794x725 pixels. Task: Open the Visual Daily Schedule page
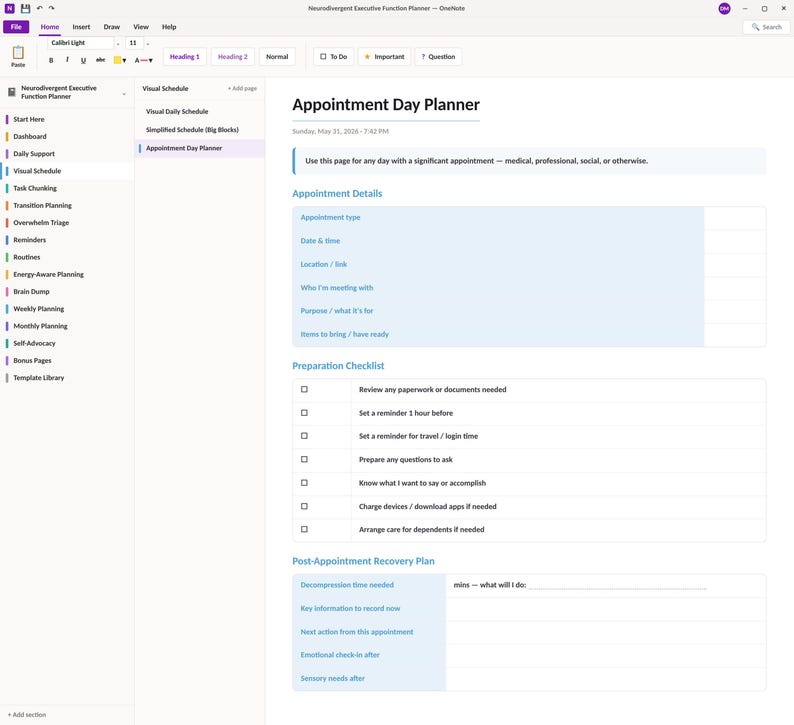(x=200, y=111)
